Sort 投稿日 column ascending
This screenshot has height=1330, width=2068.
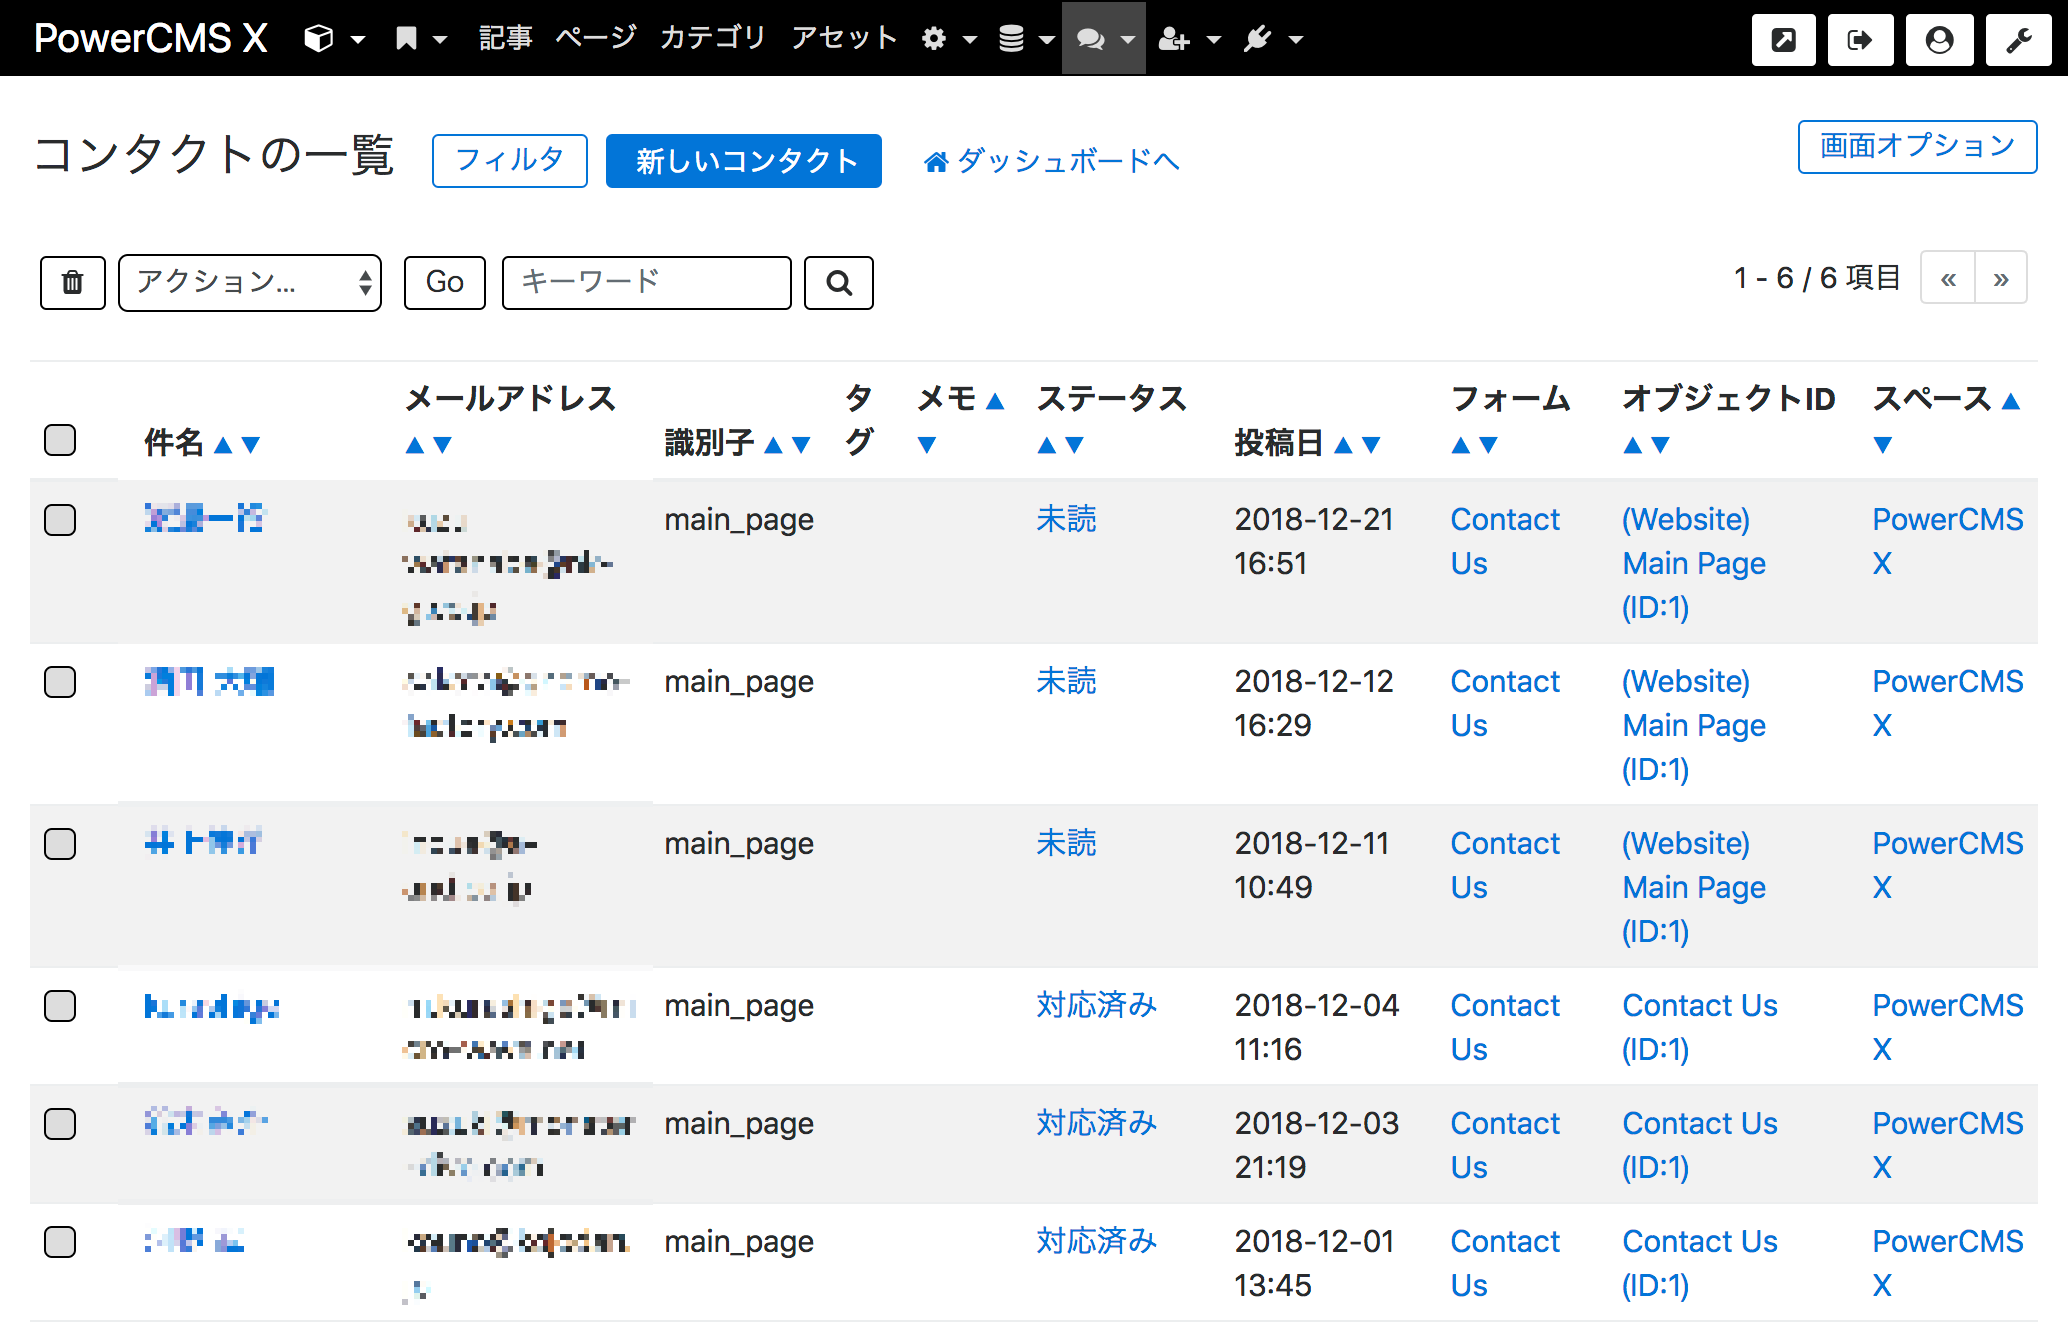pyautogui.click(x=1343, y=445)
